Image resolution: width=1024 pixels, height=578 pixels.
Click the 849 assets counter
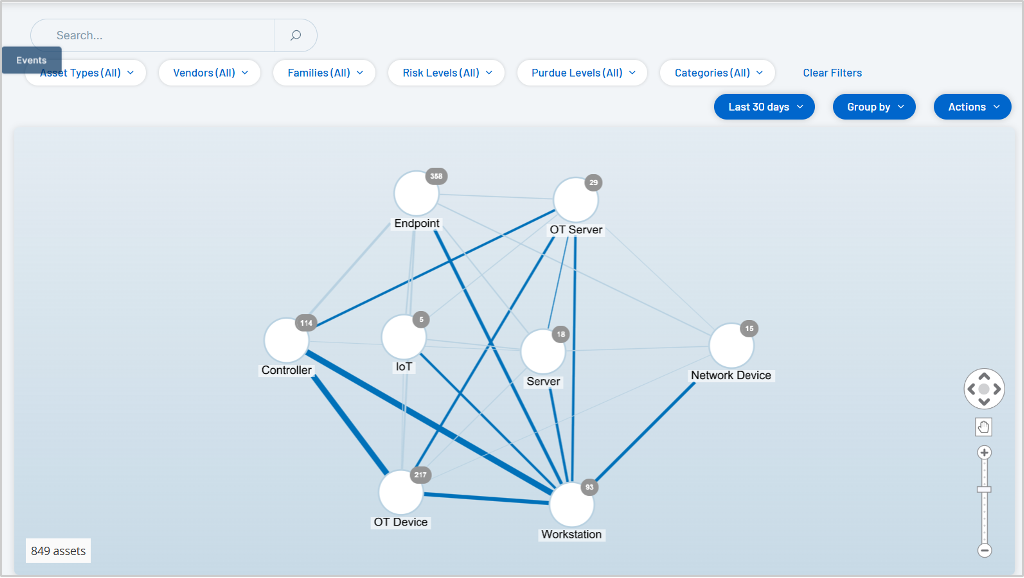tap(58, 551)
